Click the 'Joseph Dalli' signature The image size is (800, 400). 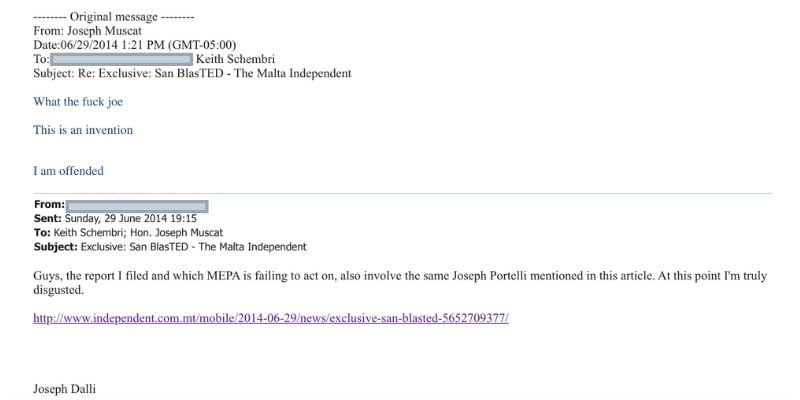tap(65, 388)
